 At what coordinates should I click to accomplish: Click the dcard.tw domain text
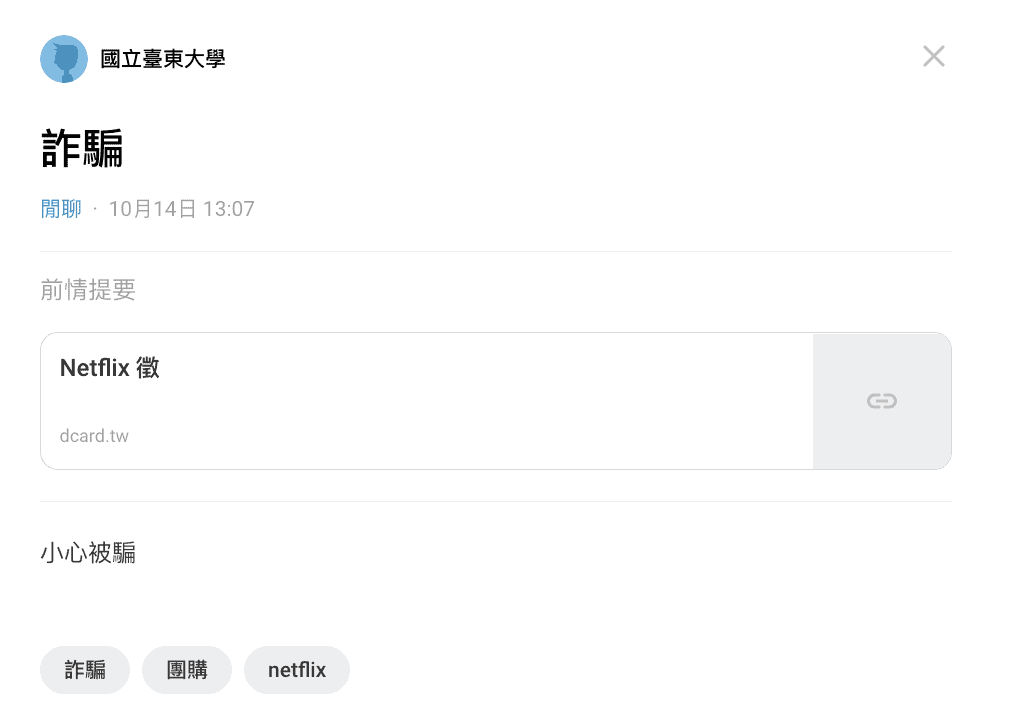94,436
